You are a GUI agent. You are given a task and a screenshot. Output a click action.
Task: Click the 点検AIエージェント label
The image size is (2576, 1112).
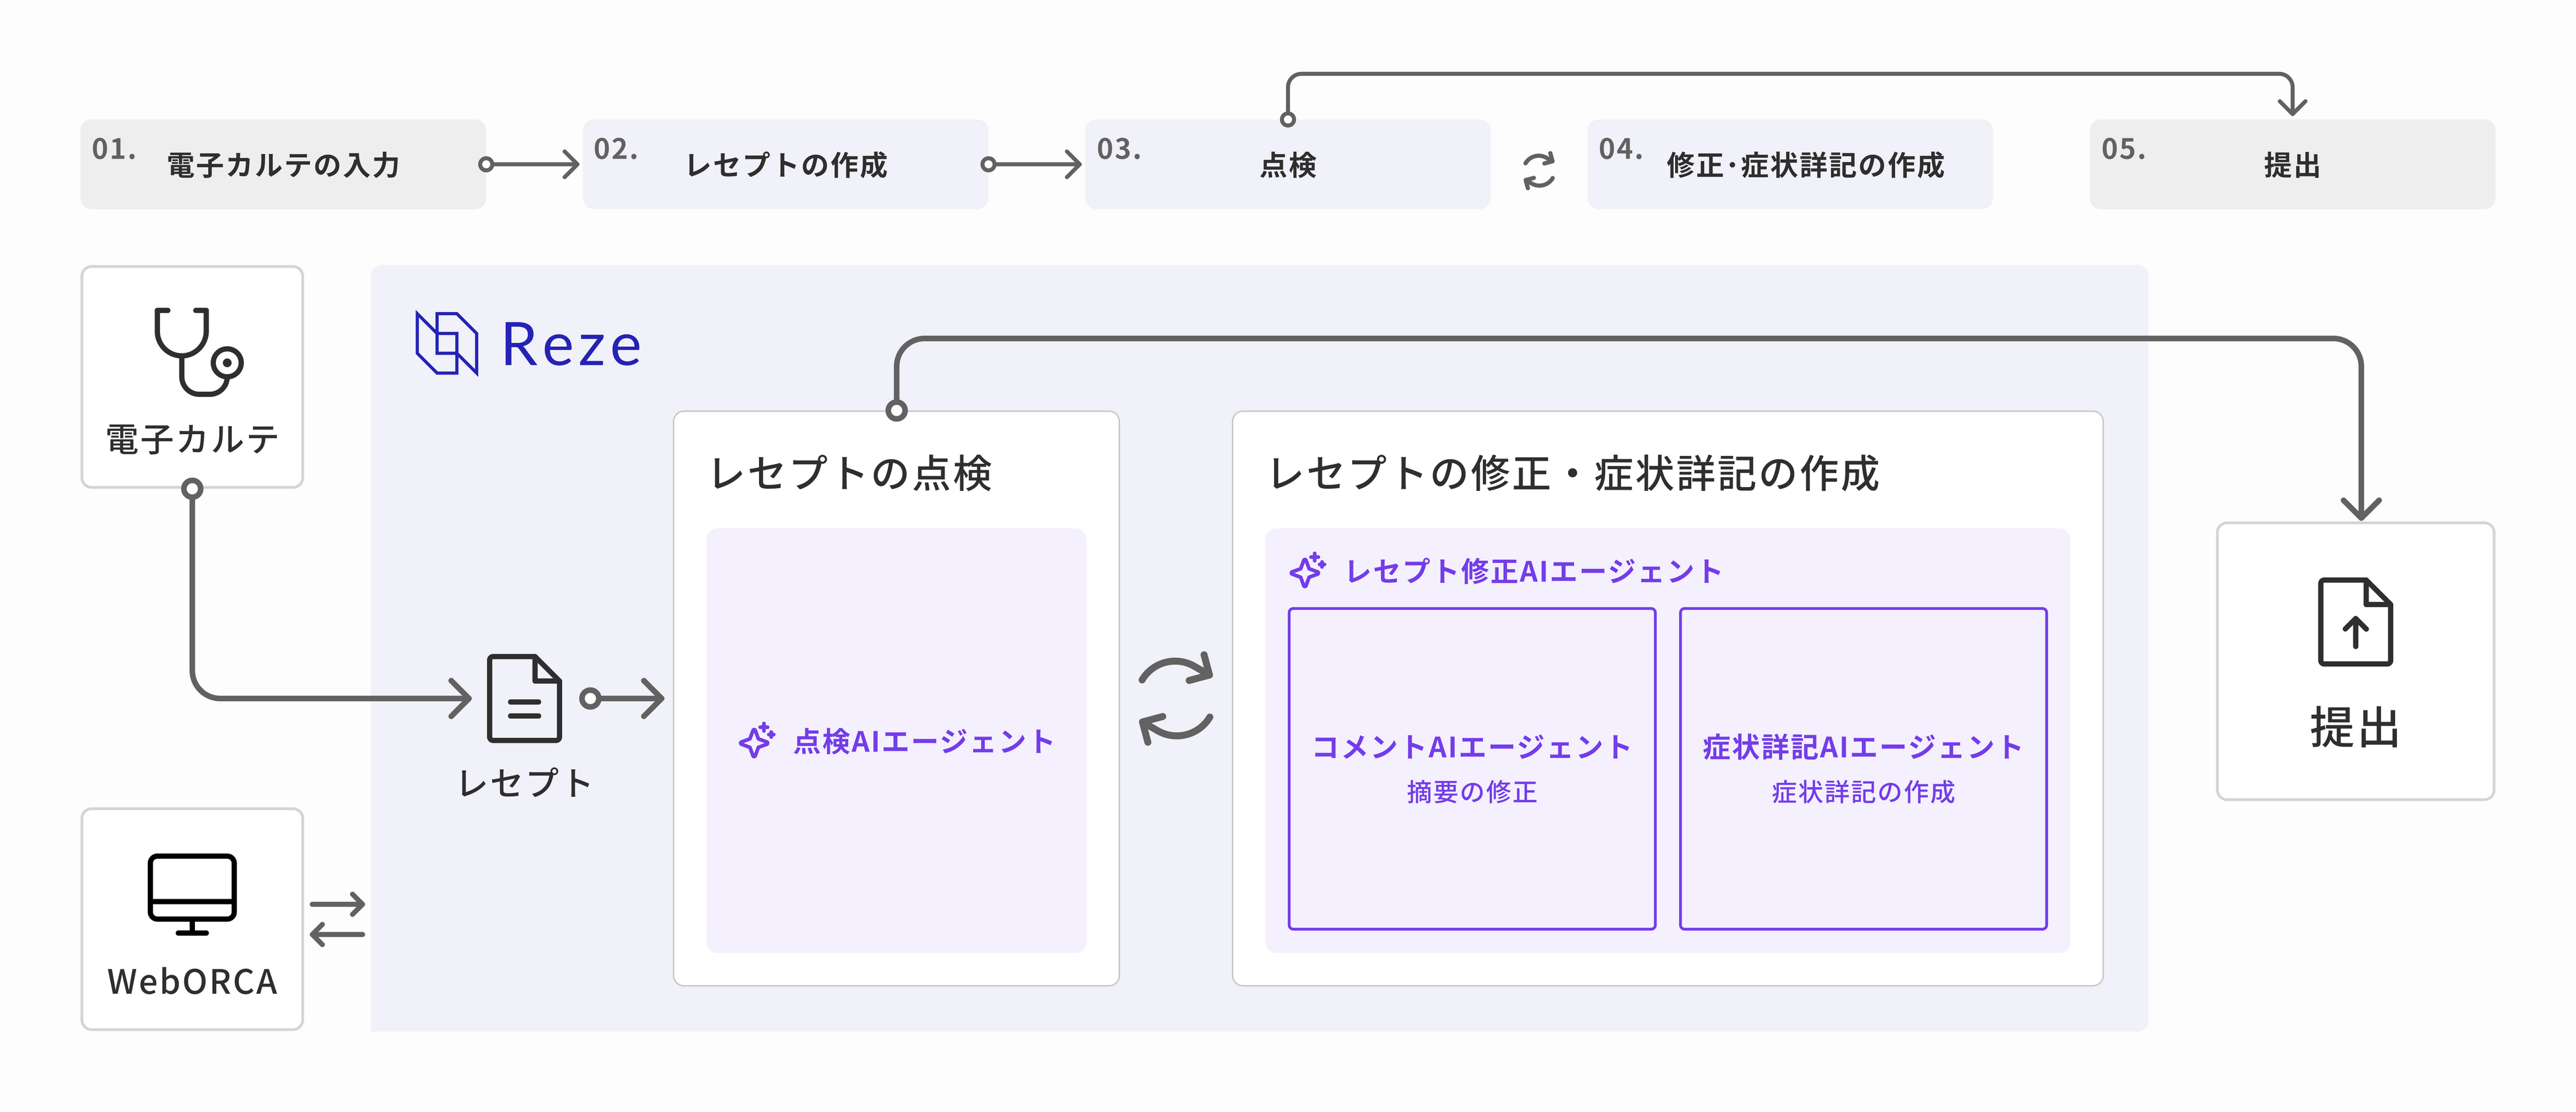pos(923,741)
